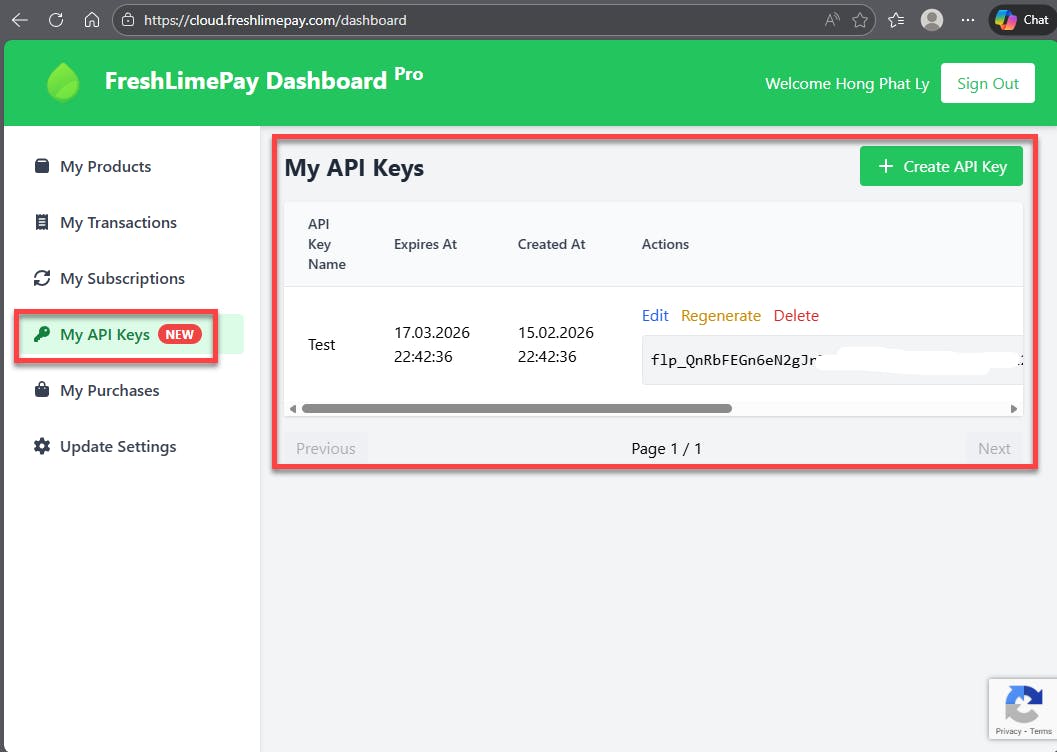Viewport: 1057px width, 752px height.
Task: Click the 15.02.2026 created date cell
Action: pos(556,344)
